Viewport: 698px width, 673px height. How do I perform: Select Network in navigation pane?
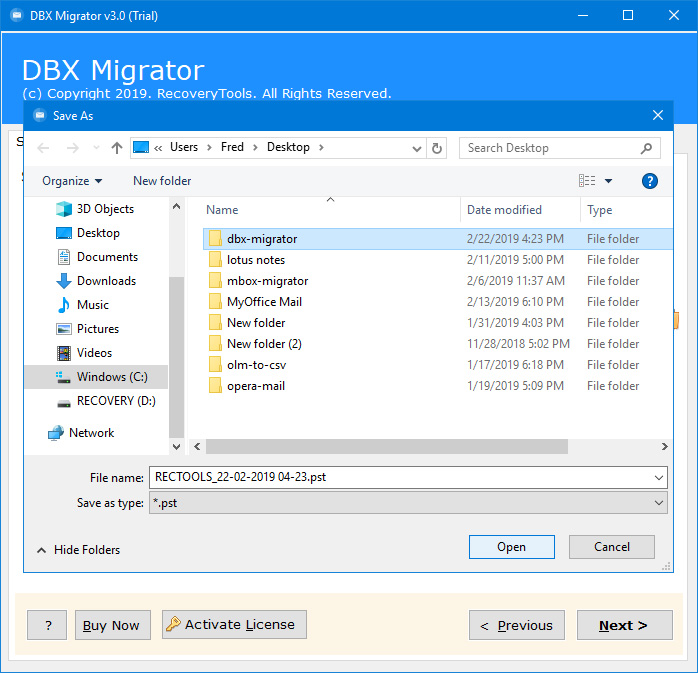tap(81, 433)
